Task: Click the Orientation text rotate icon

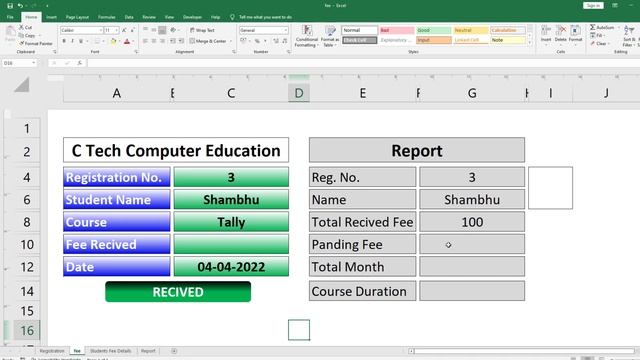Action: pos(173,30)
